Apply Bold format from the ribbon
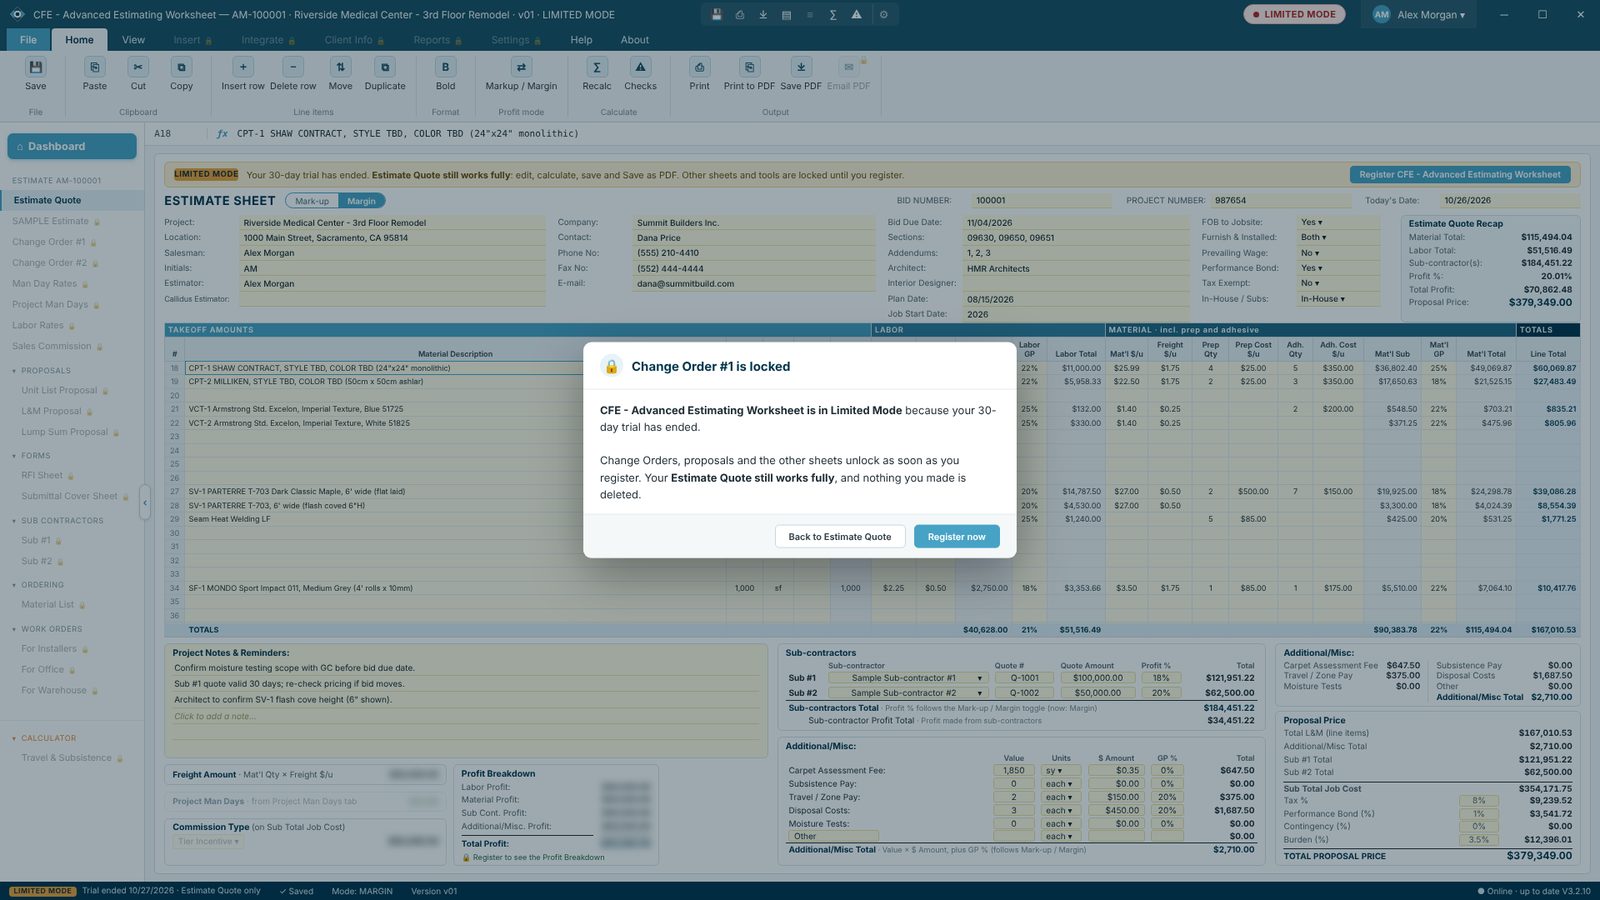 (445, 67)
